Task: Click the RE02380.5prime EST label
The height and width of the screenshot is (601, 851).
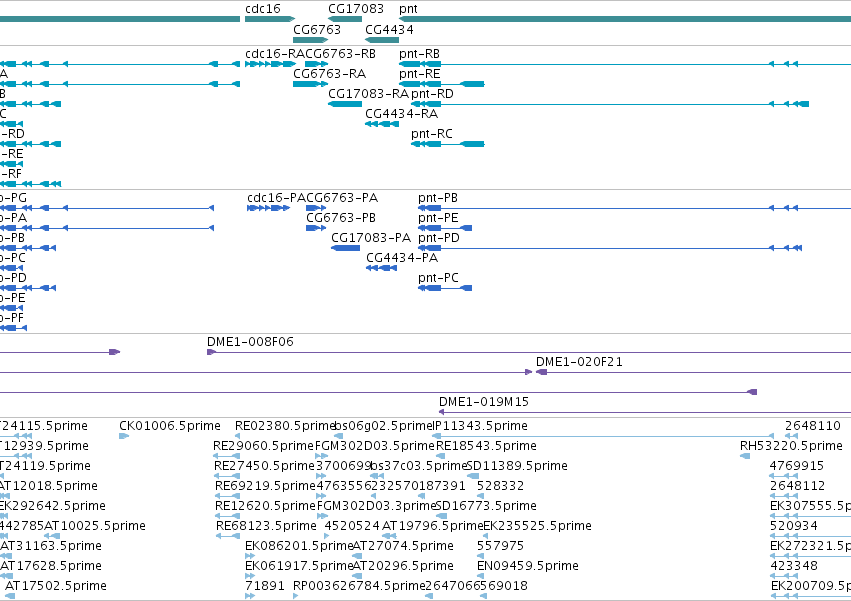Action: (285, 426)
